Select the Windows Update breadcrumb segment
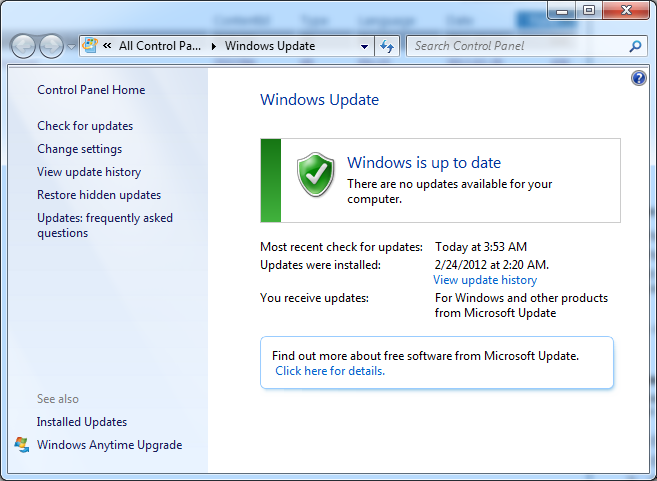The width and height of the screenshot is (657, 481). pyautogui.click(x=270, y=46)
